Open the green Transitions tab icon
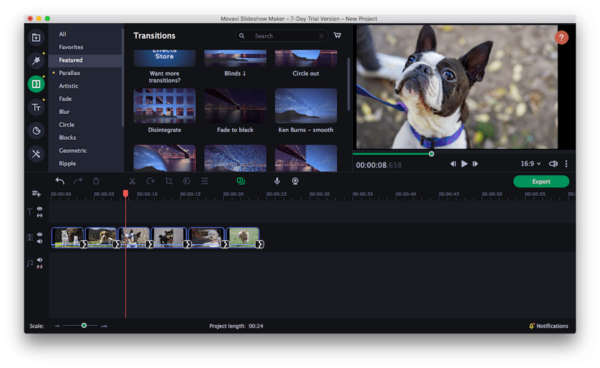 click(36, 84)
